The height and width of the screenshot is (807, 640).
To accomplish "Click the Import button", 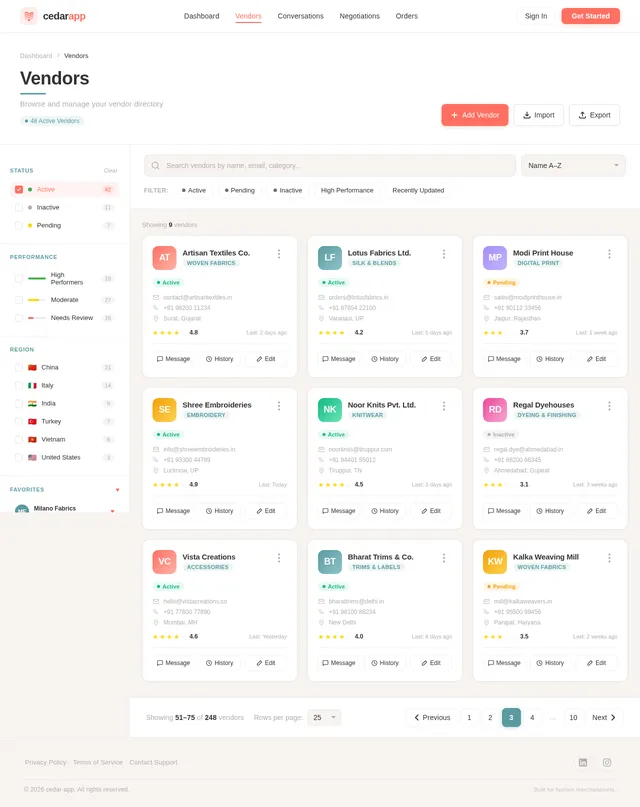I will pyautogui.click(x=539, y=115).
